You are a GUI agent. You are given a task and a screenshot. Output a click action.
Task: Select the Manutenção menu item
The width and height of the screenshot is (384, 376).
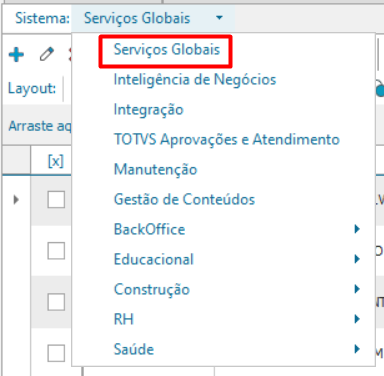click(x=156, y=169)
